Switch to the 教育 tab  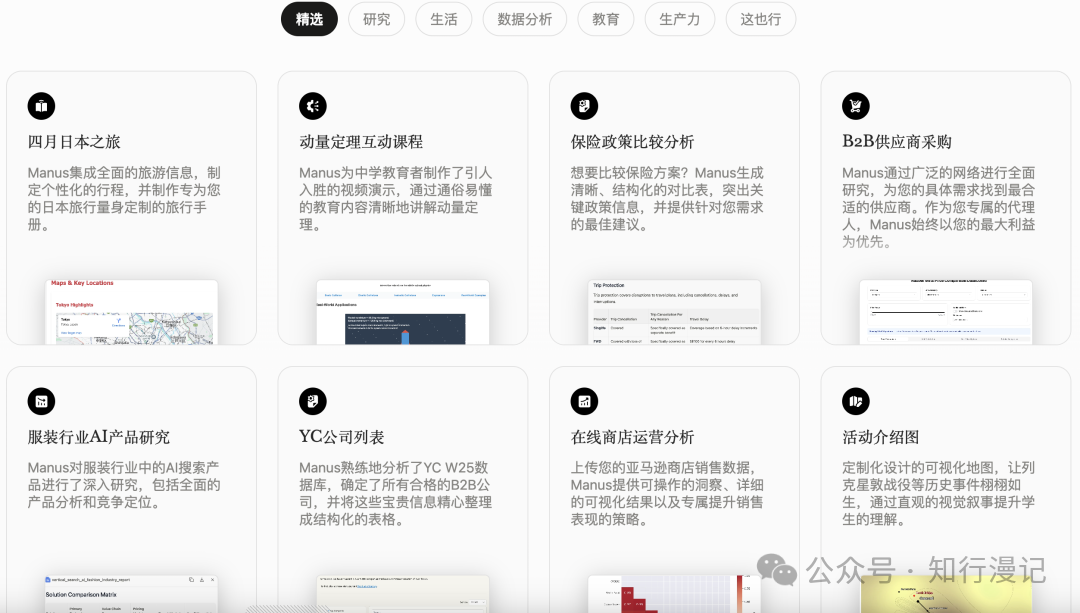point(605,19)
